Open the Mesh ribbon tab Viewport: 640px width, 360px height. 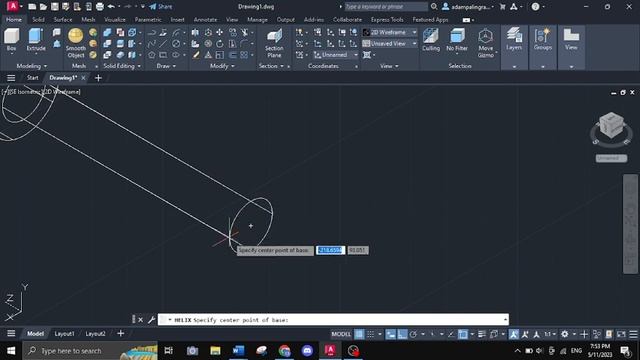[x=88, y=20]
